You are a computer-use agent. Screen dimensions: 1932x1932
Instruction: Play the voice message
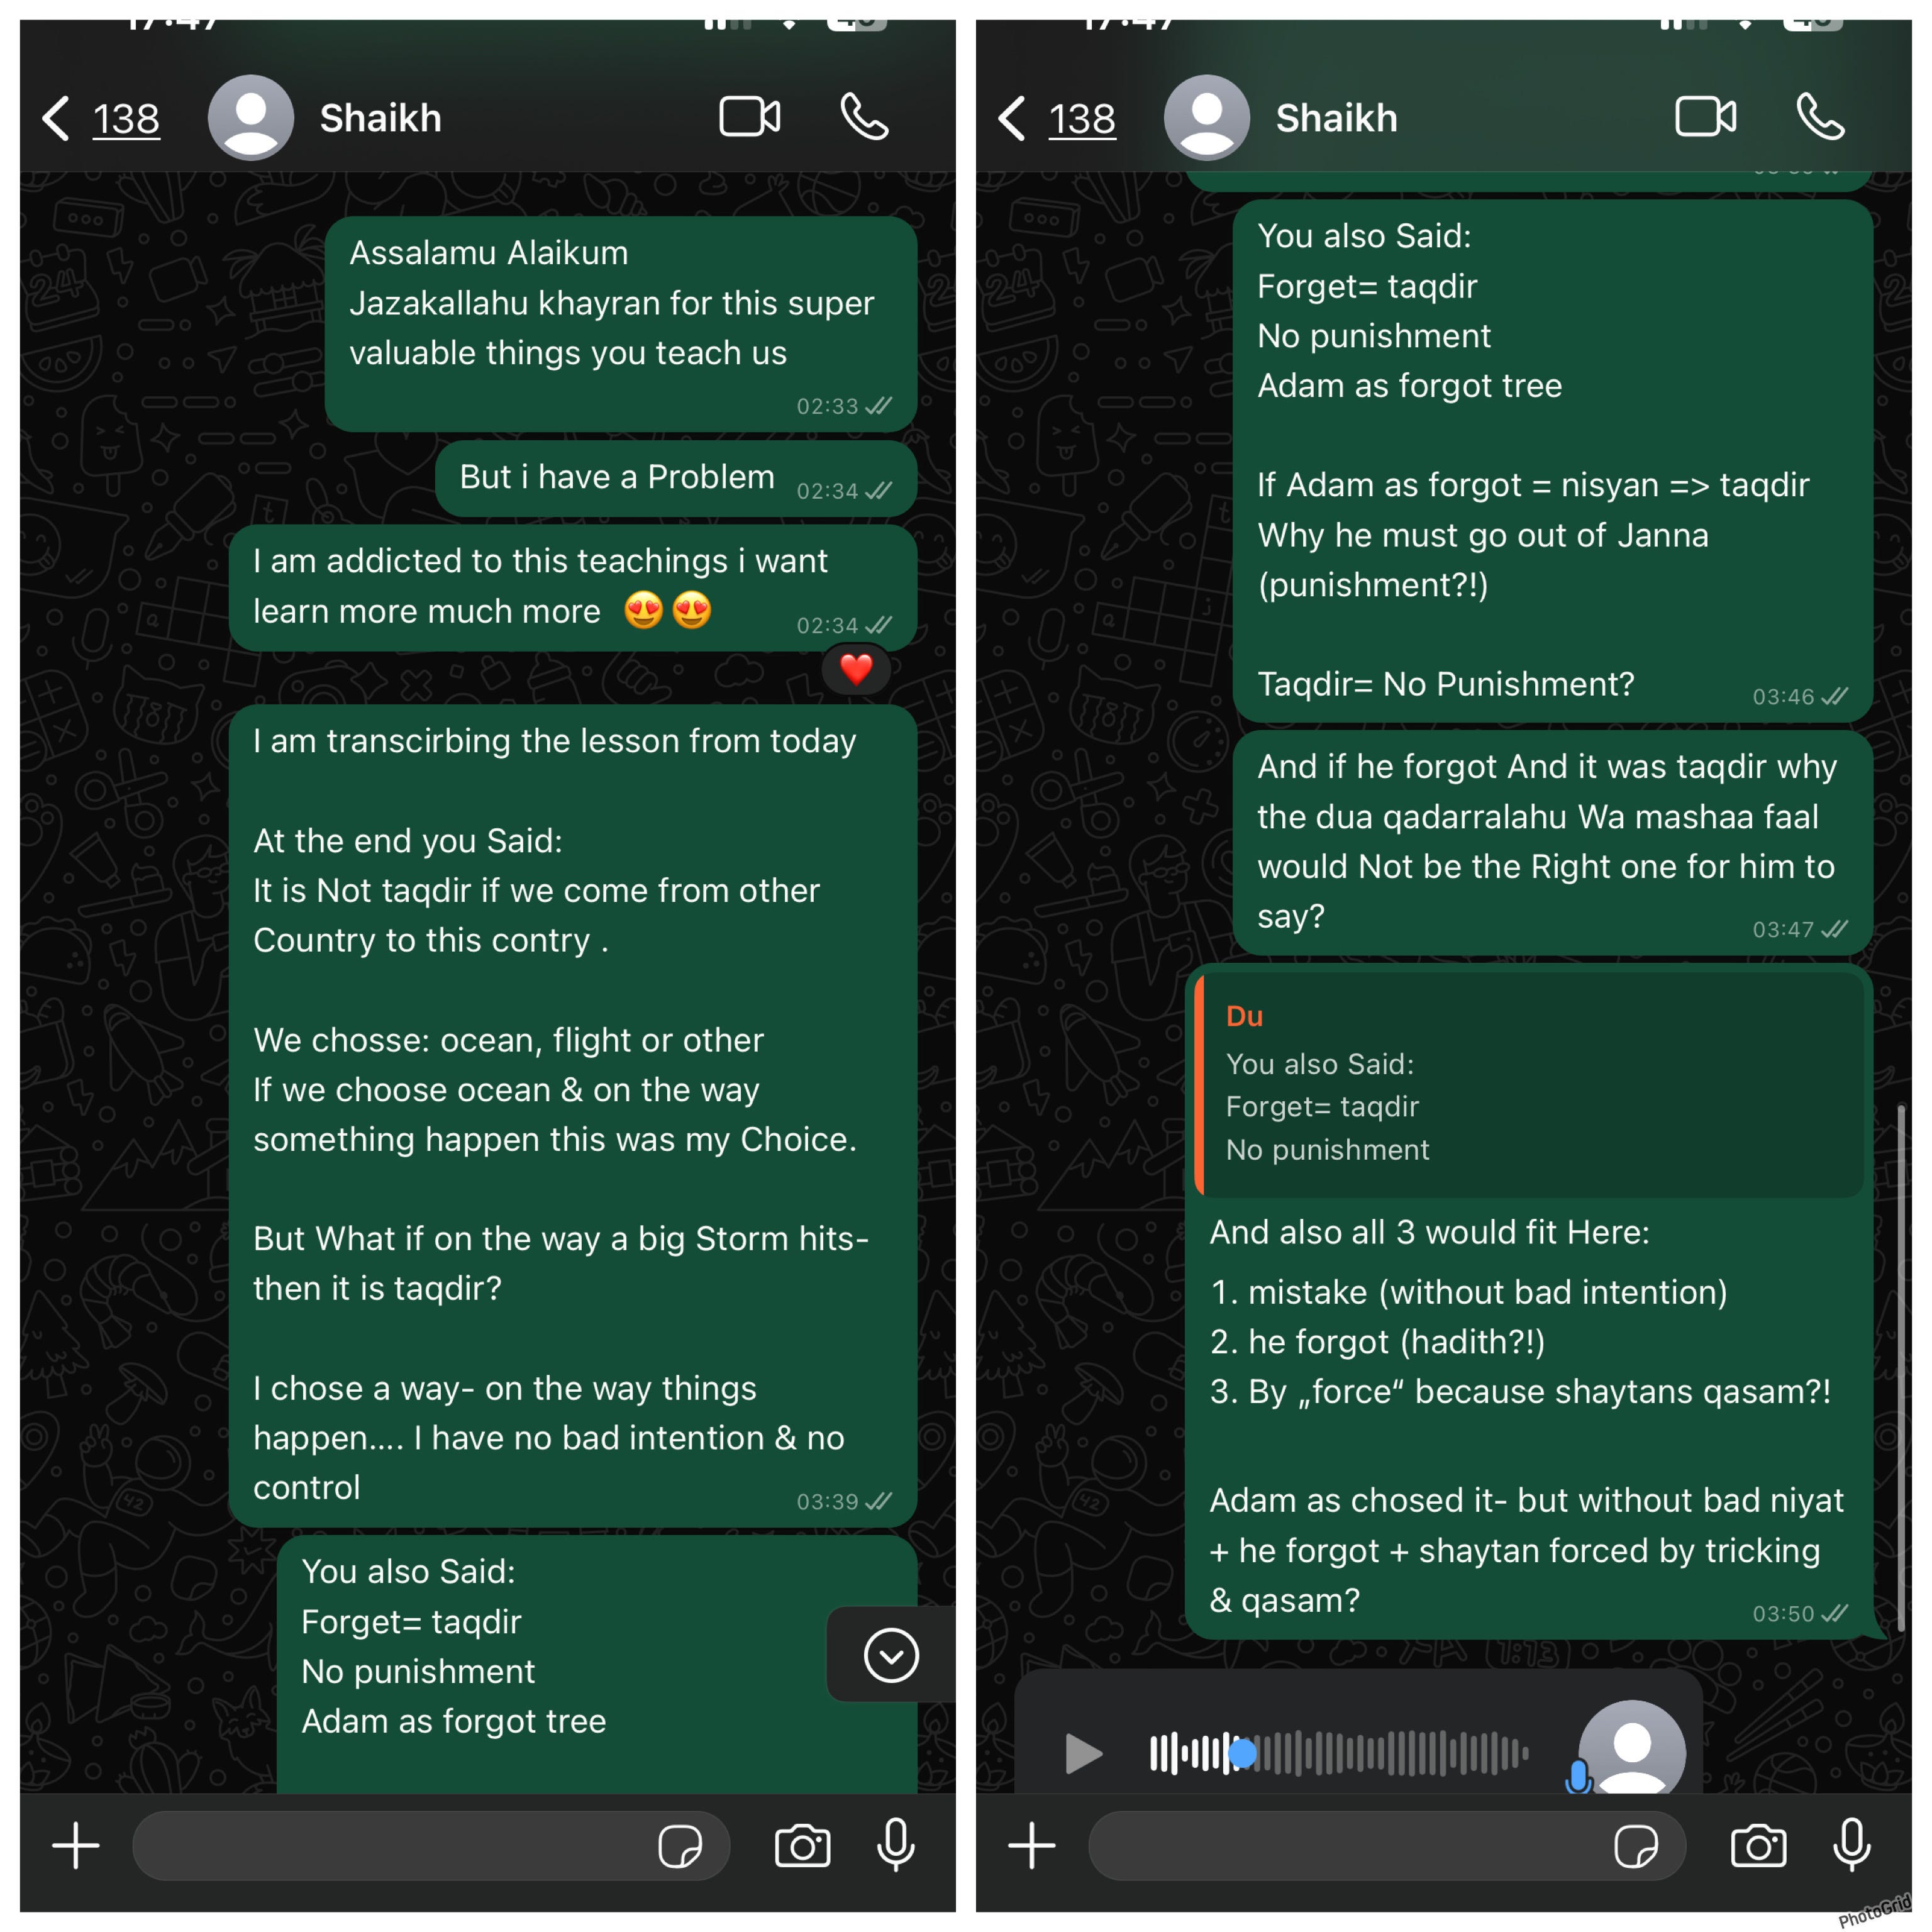(x=1082, y=1753)
